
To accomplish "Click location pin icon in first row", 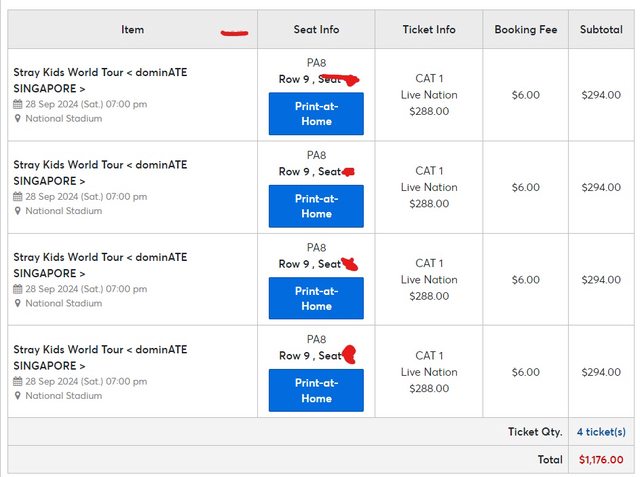I will [18, 119].
